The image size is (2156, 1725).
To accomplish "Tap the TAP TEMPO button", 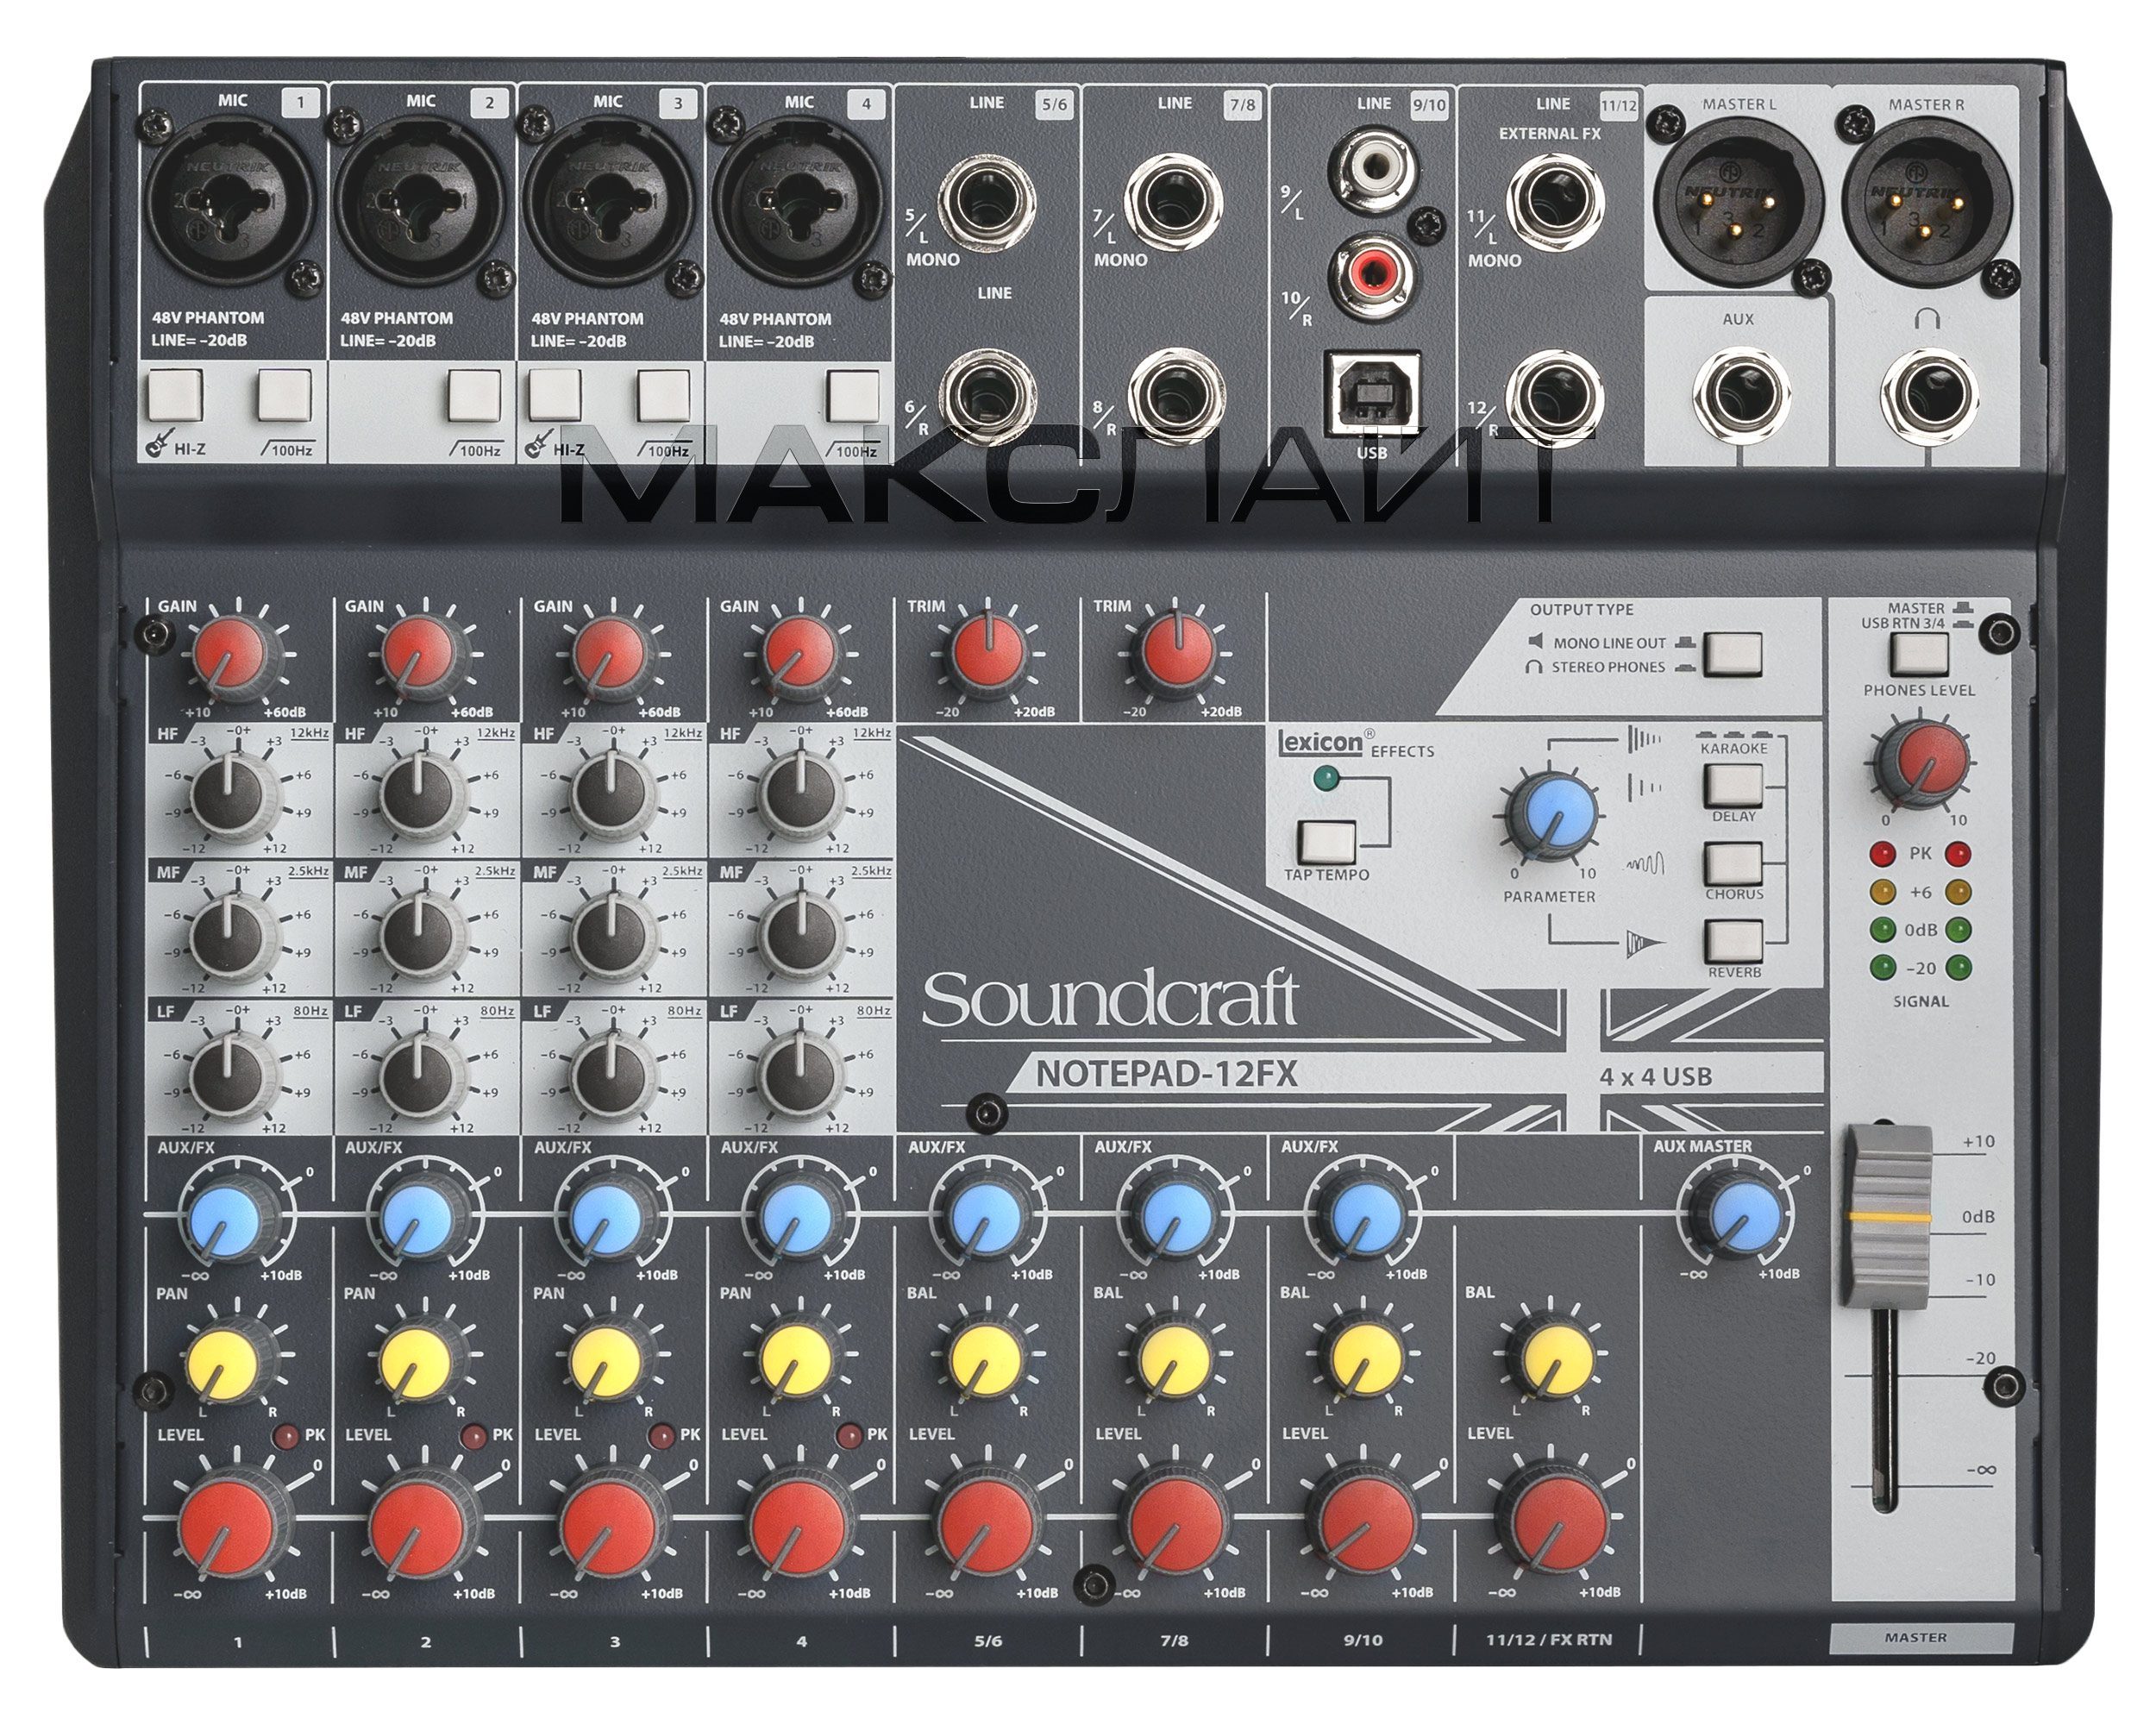I will 1327,841.
